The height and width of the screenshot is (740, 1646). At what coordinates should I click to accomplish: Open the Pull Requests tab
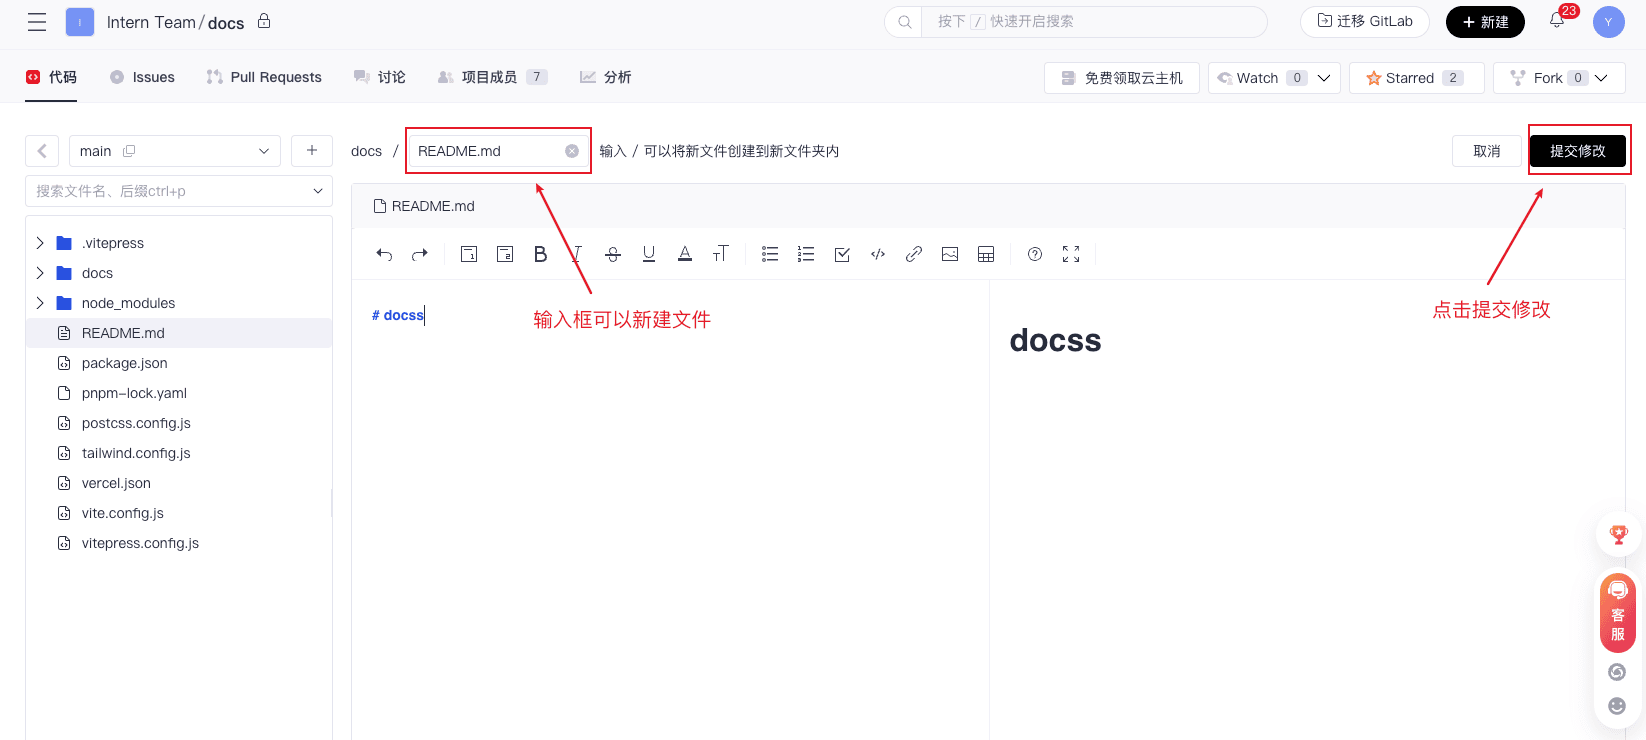coord(264,77)
